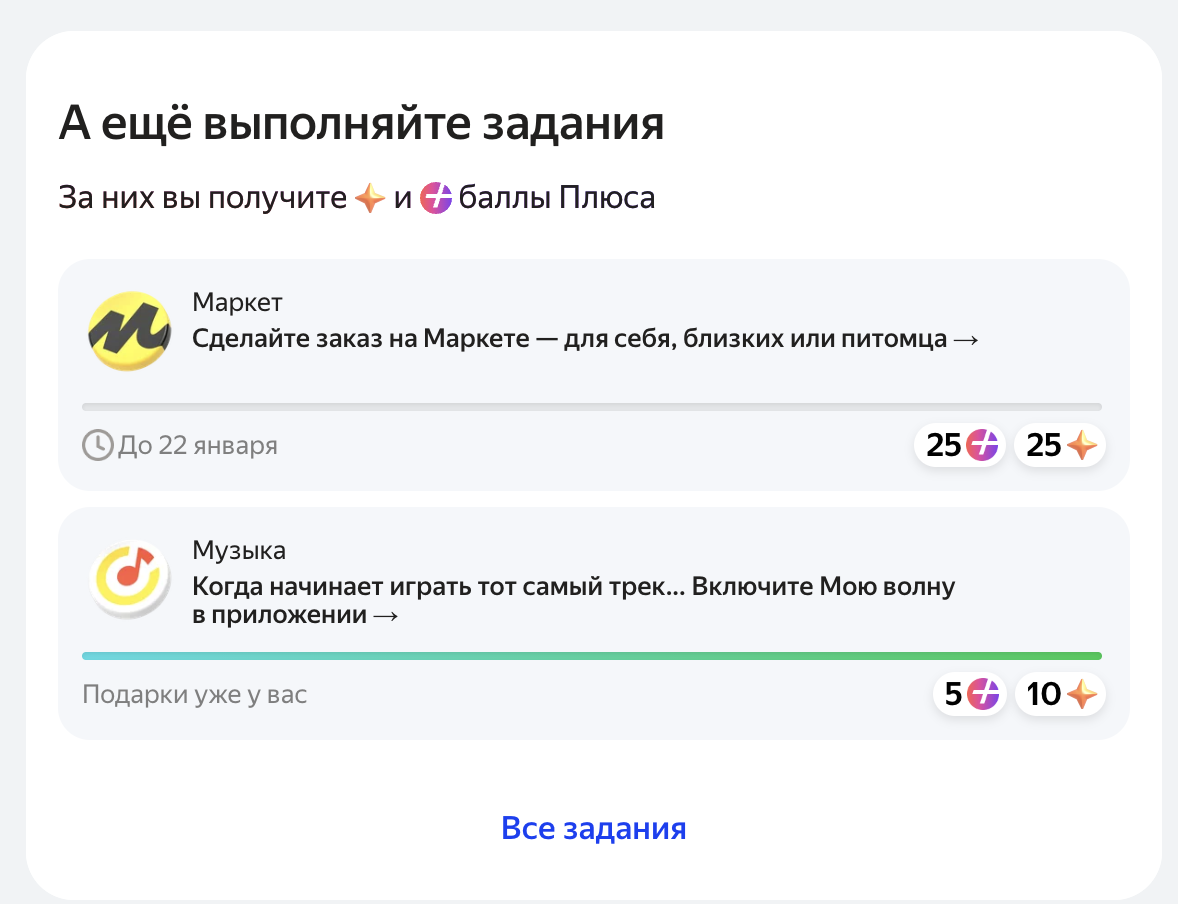1178x904 pixels.
Task: Click the orange star icon in subtitle
Action: click(x=370, y=198)
